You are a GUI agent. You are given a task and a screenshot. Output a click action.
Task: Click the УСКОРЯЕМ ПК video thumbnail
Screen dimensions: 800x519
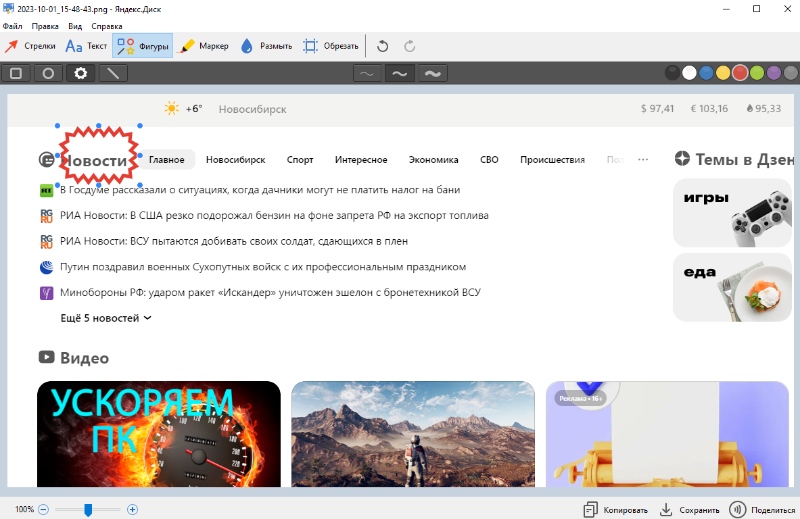click(x=159, y=434)
